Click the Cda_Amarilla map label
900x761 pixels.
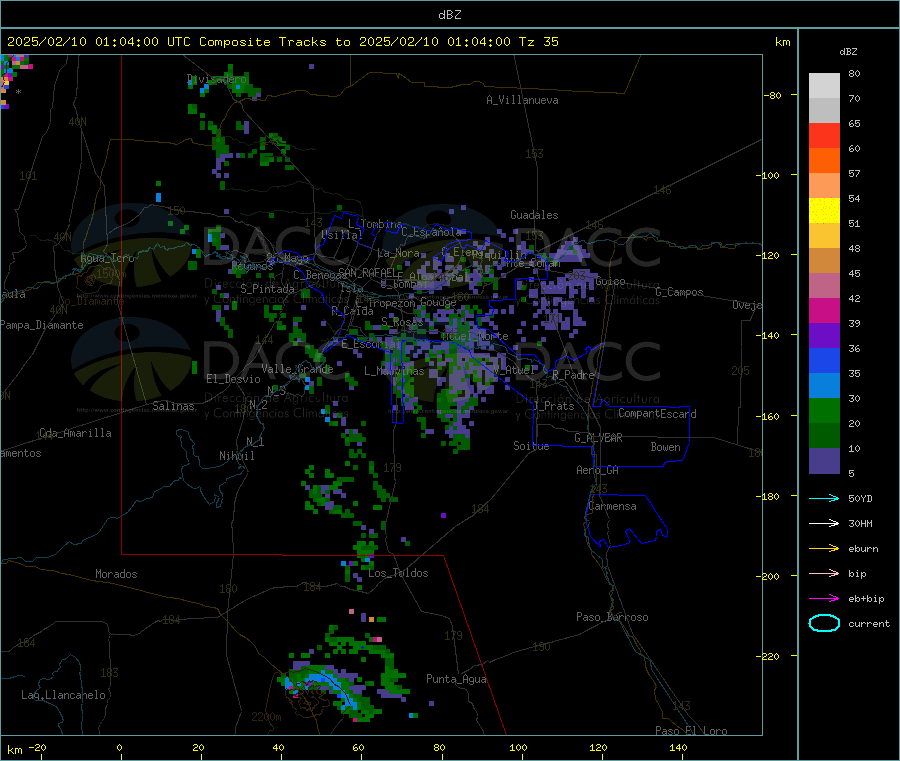pyautogui.click(x=75, y=433)
